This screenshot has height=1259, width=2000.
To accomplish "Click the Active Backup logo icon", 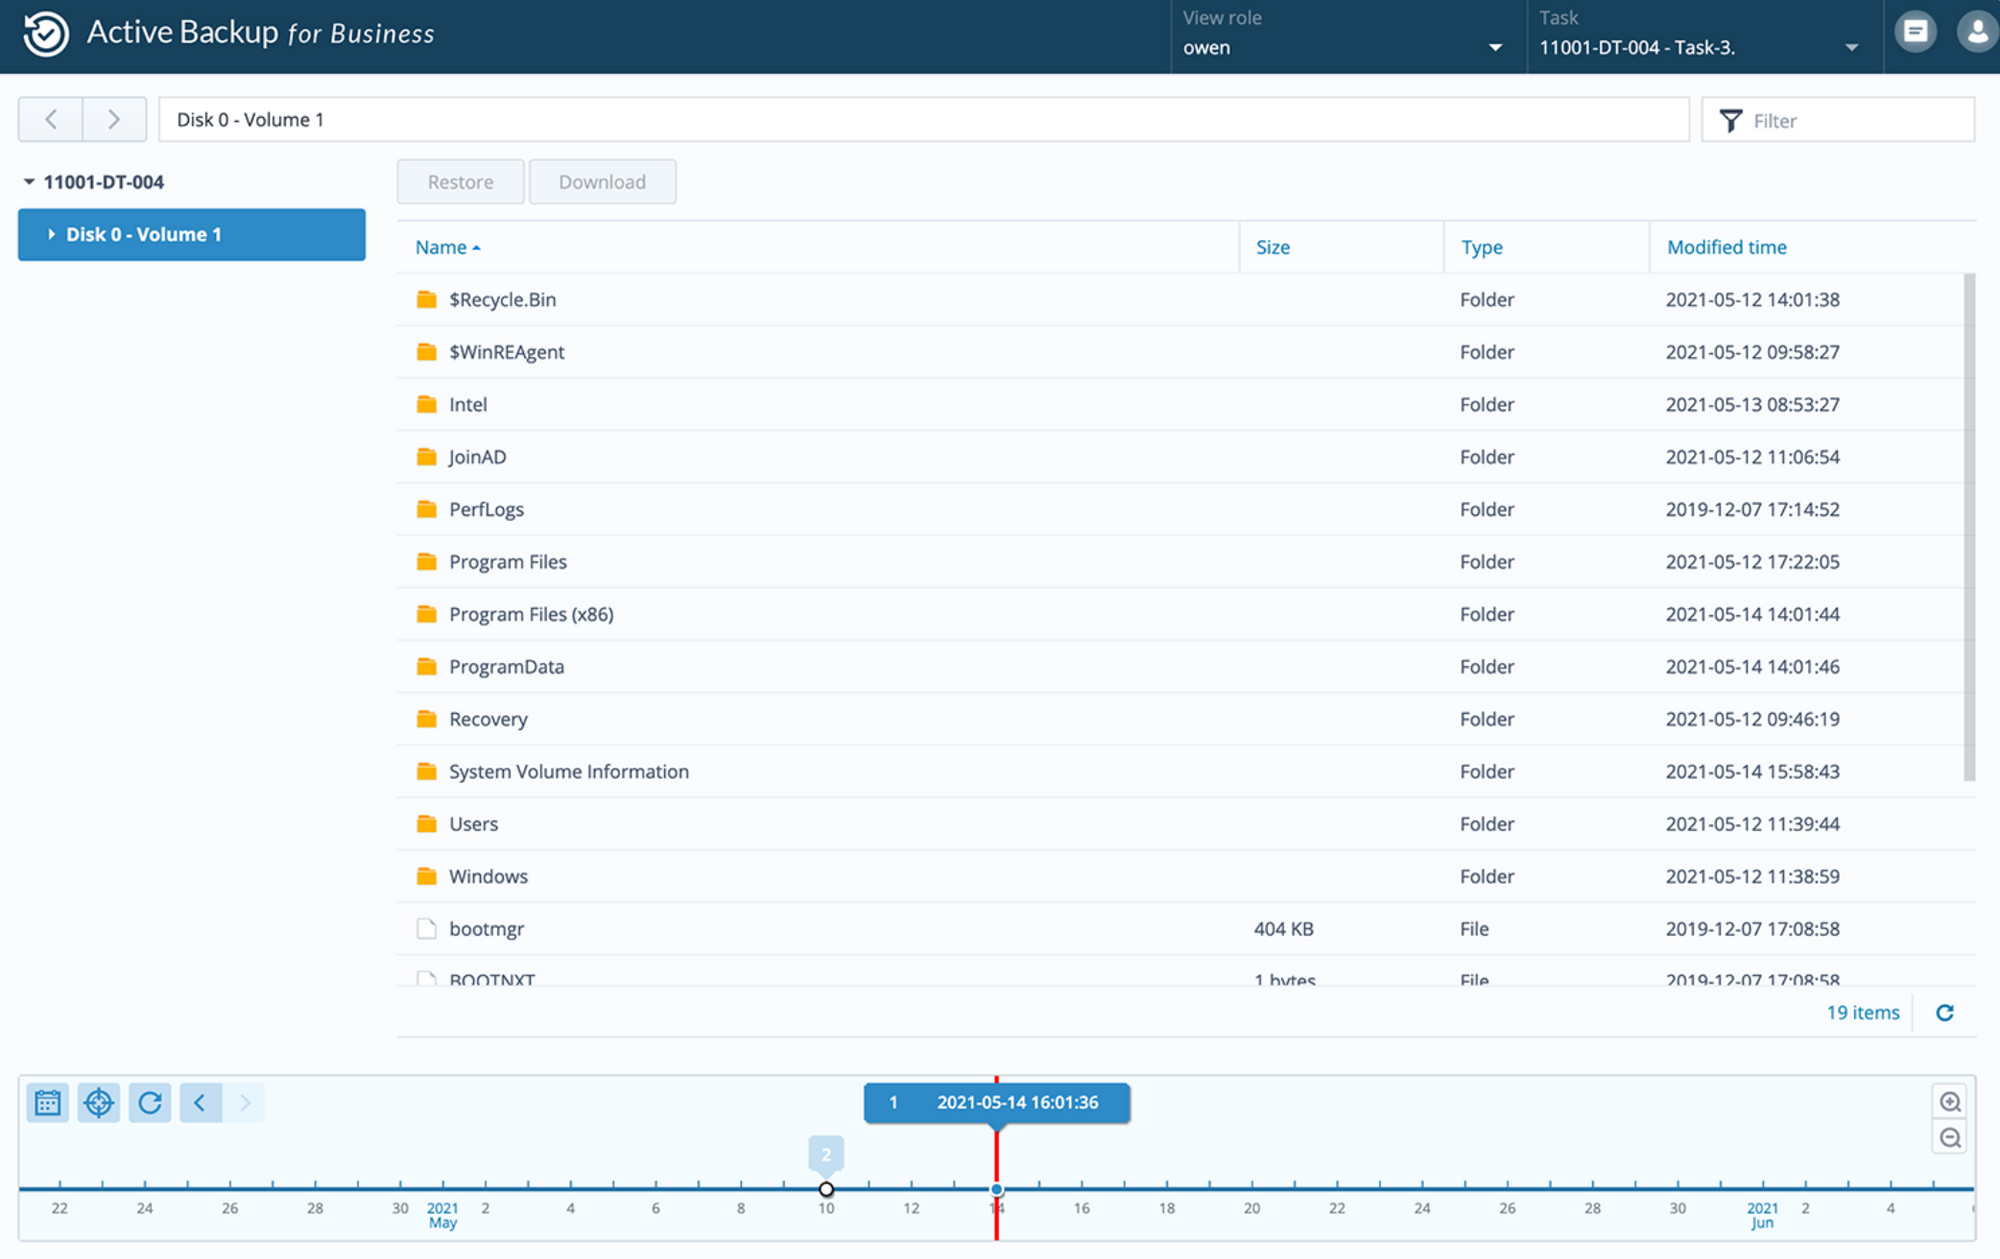I will click(46, 33).
